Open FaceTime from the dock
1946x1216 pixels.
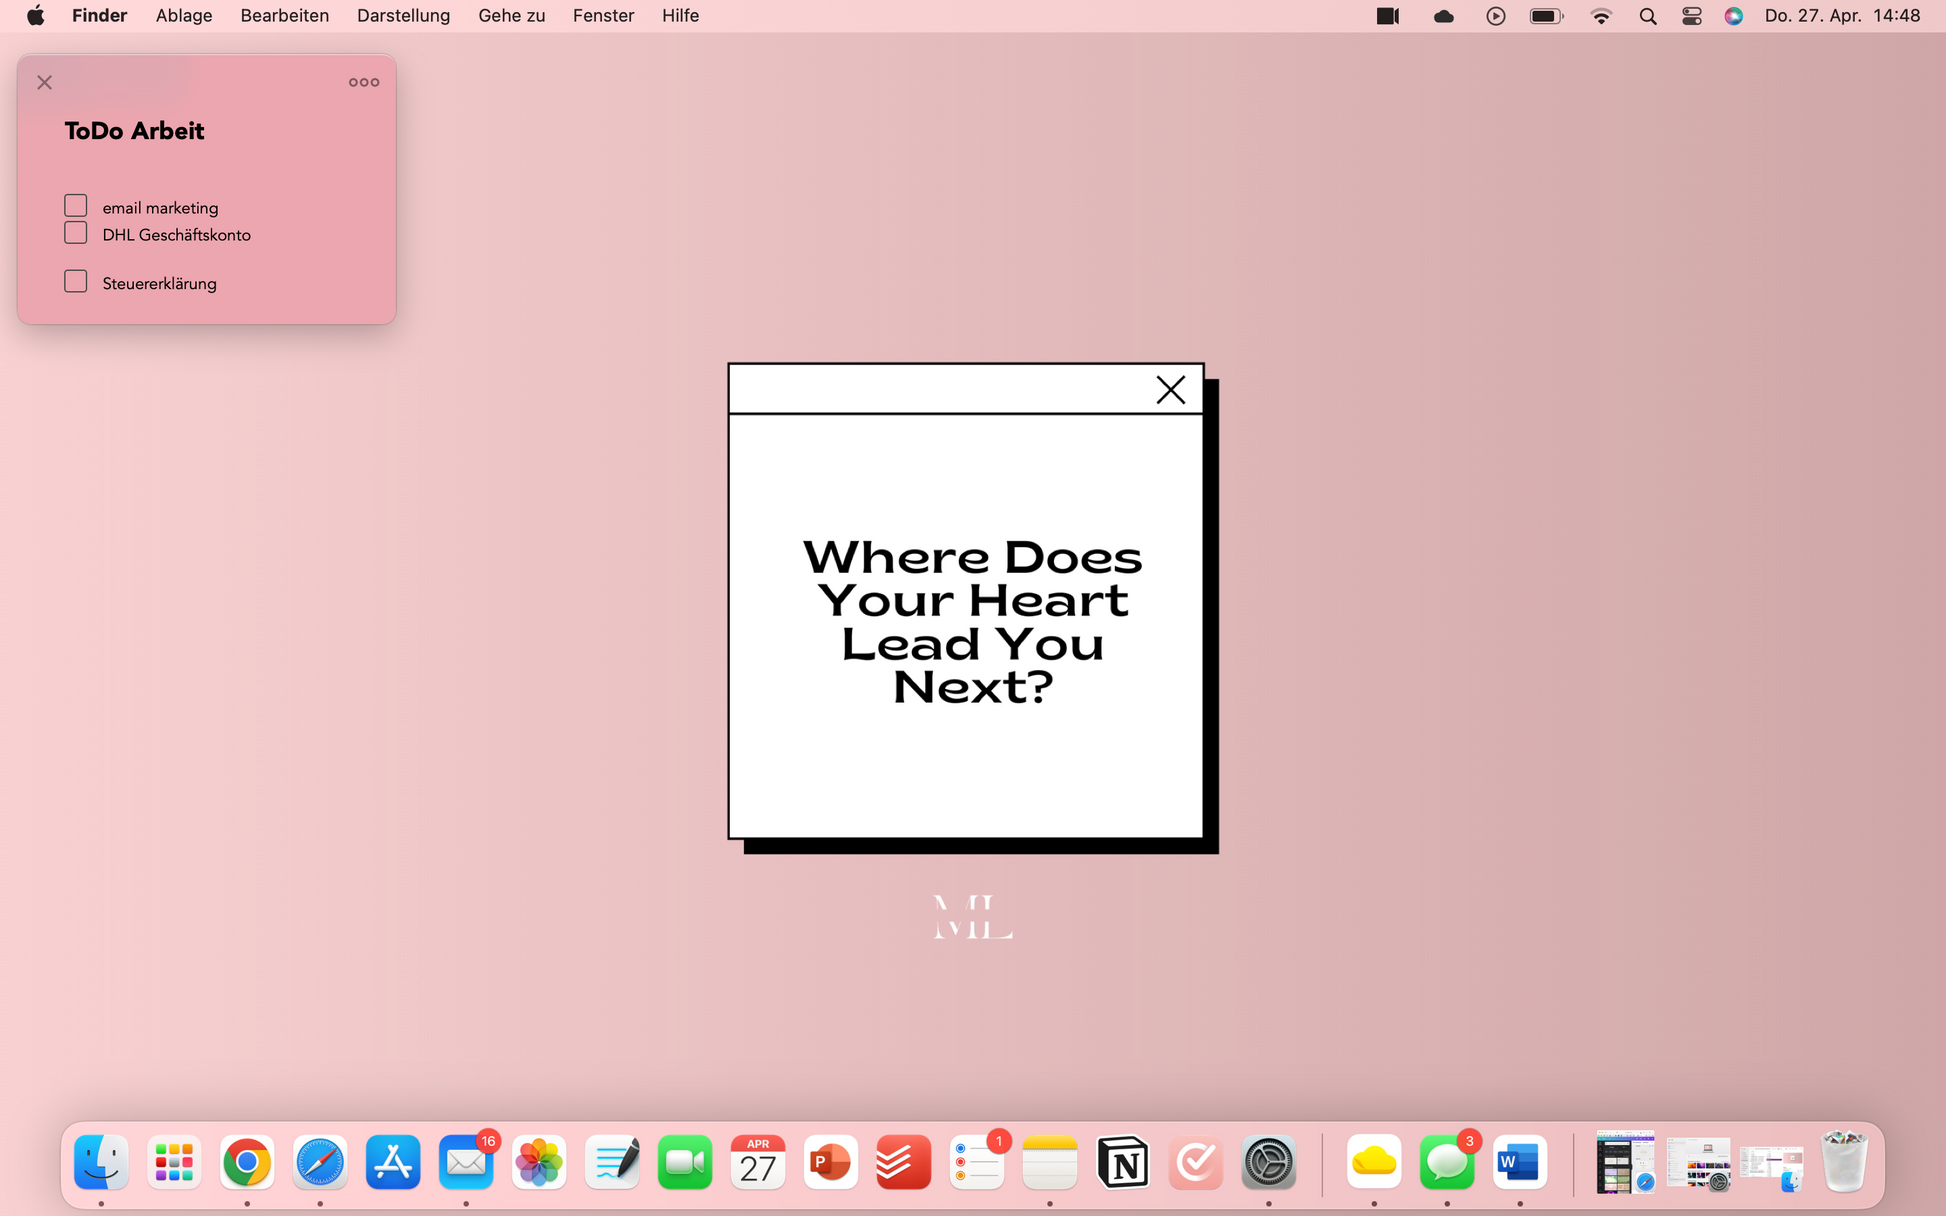685,1162
